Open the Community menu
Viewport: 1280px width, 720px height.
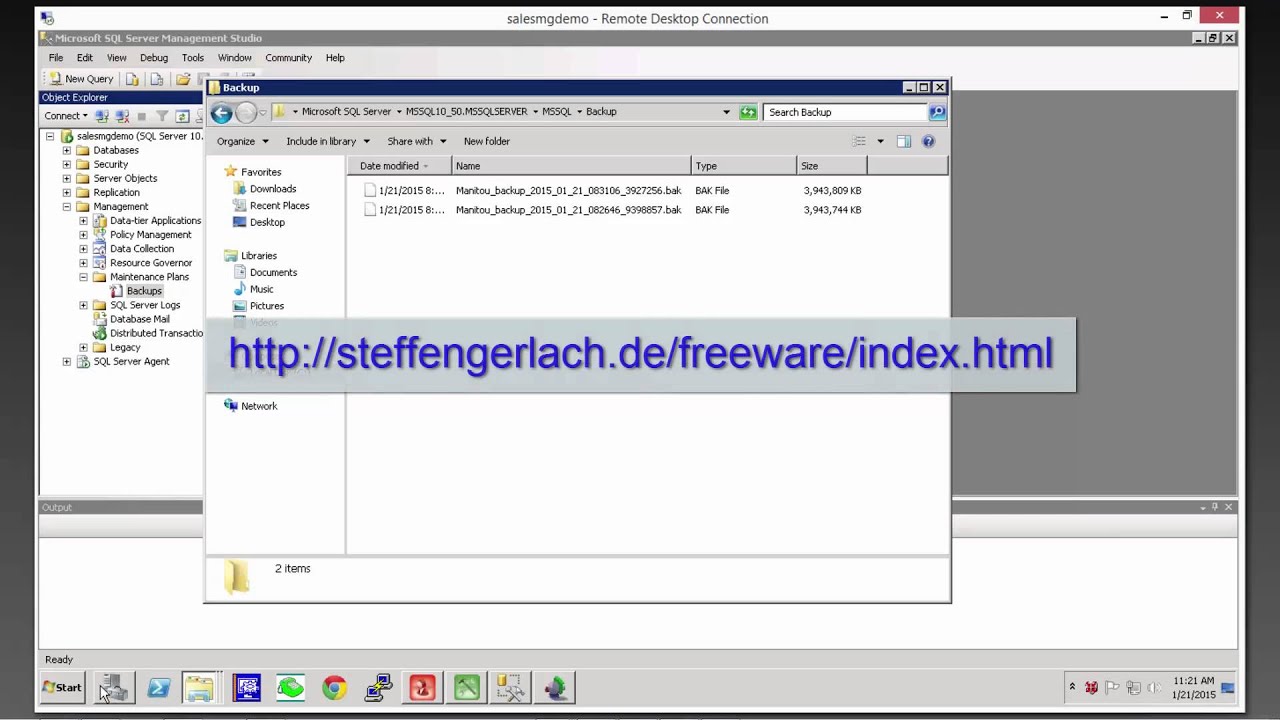pos(289,58)
